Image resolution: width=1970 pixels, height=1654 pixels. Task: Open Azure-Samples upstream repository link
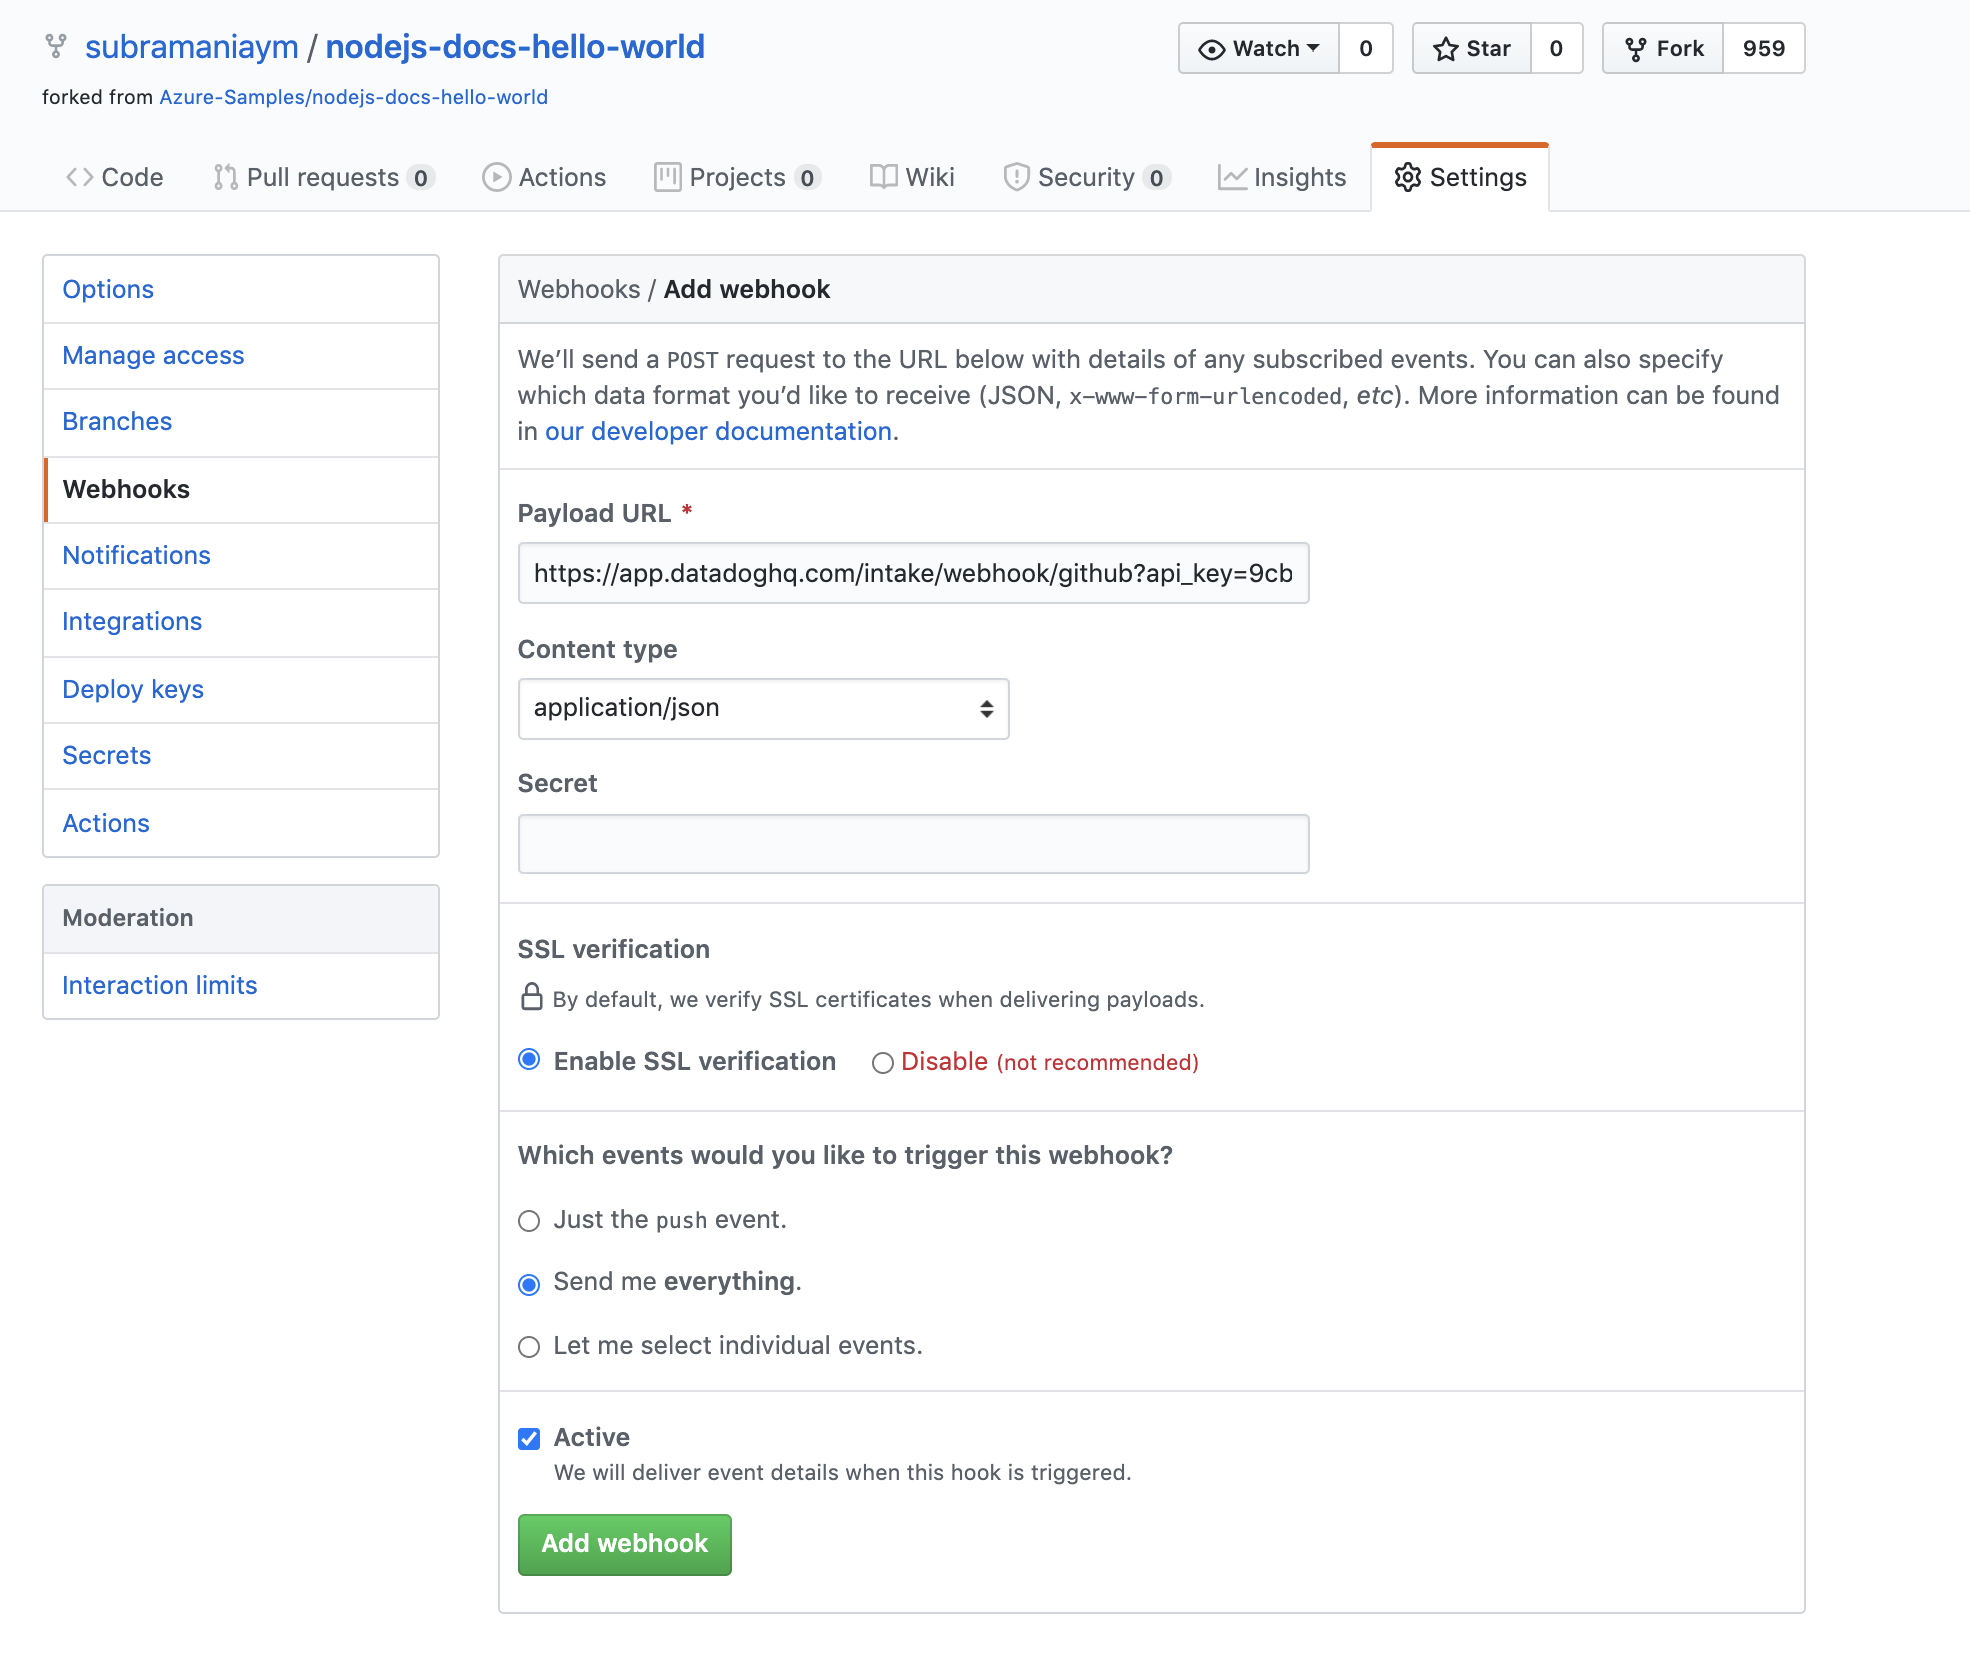tap(354, 97)
